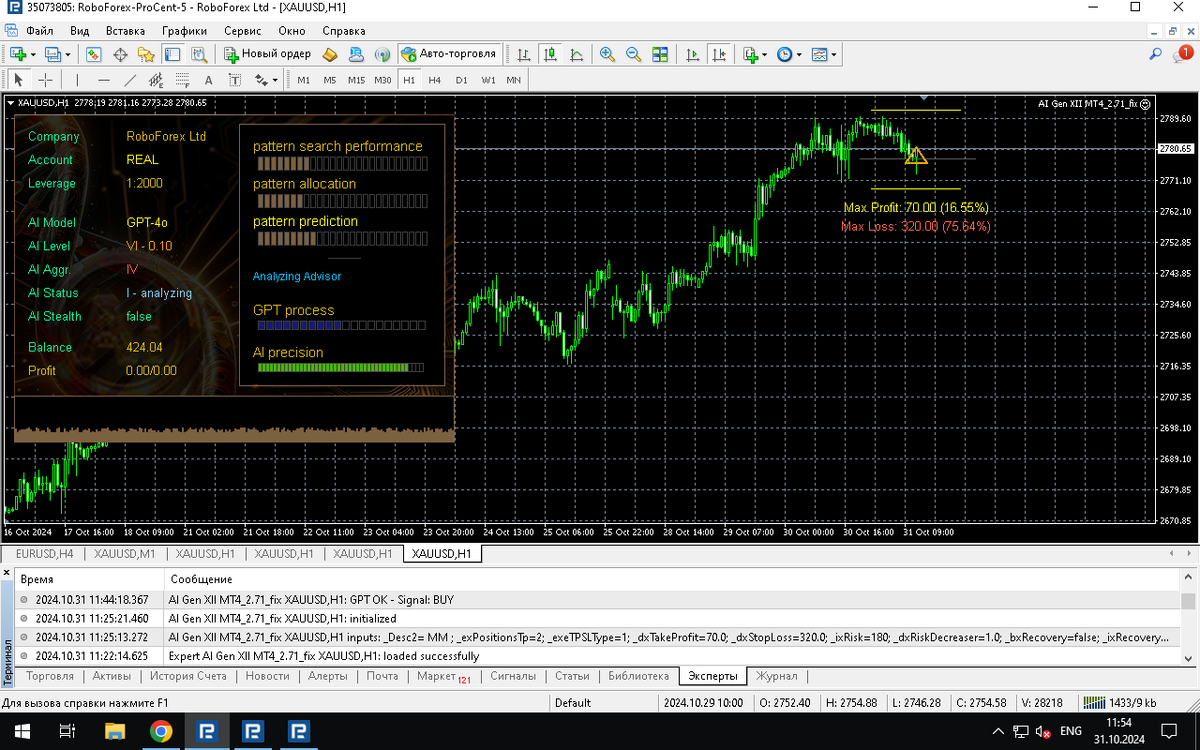Select the 'GPT OK - Signal: BUY' log row
1200x750 pixels.
coord(598,599)
